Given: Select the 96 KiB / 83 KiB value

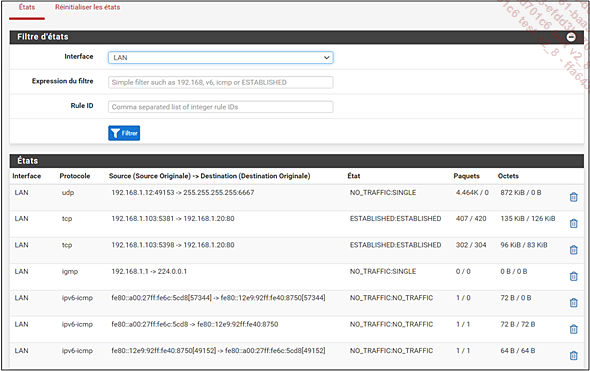Looking at the screenshot, I should tap(524, 245).
